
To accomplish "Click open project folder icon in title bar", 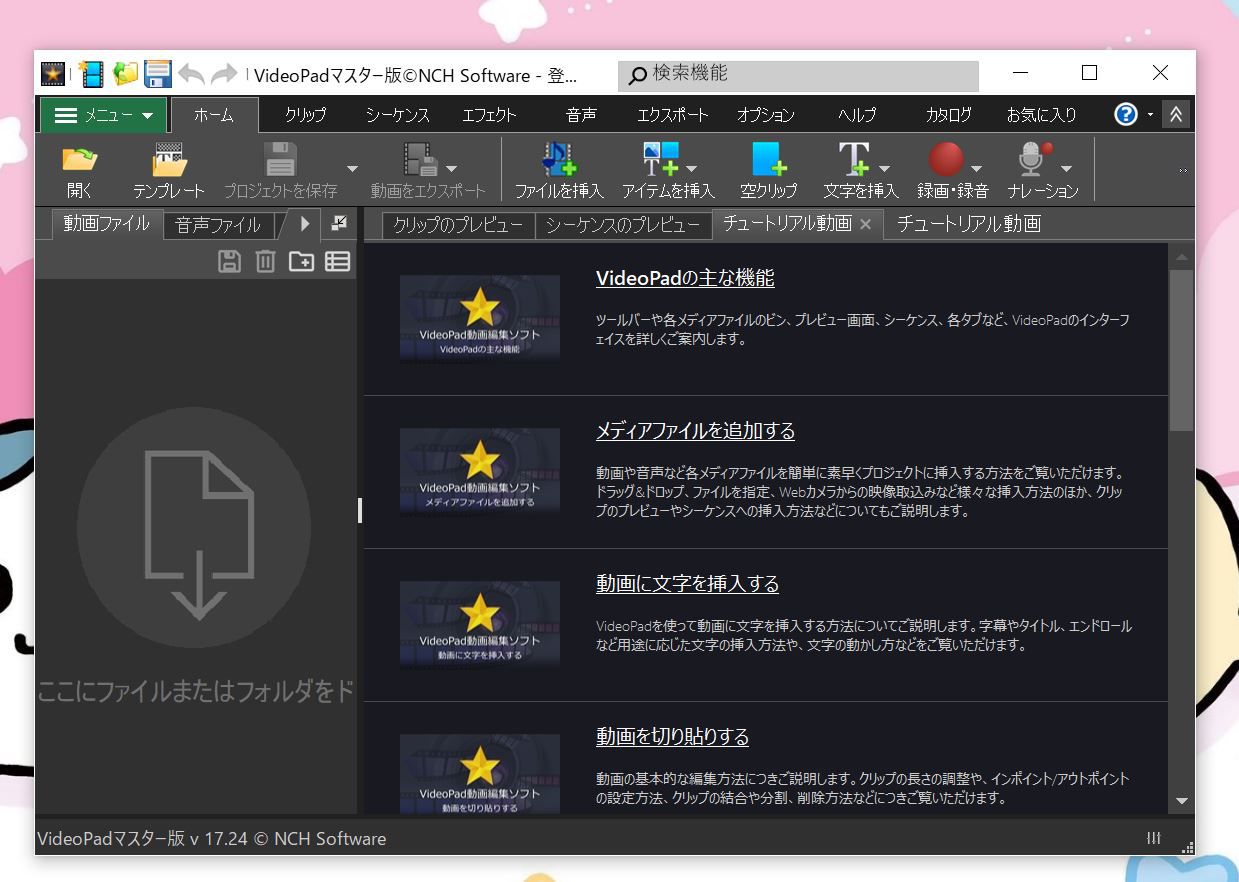I will (125, 74).
